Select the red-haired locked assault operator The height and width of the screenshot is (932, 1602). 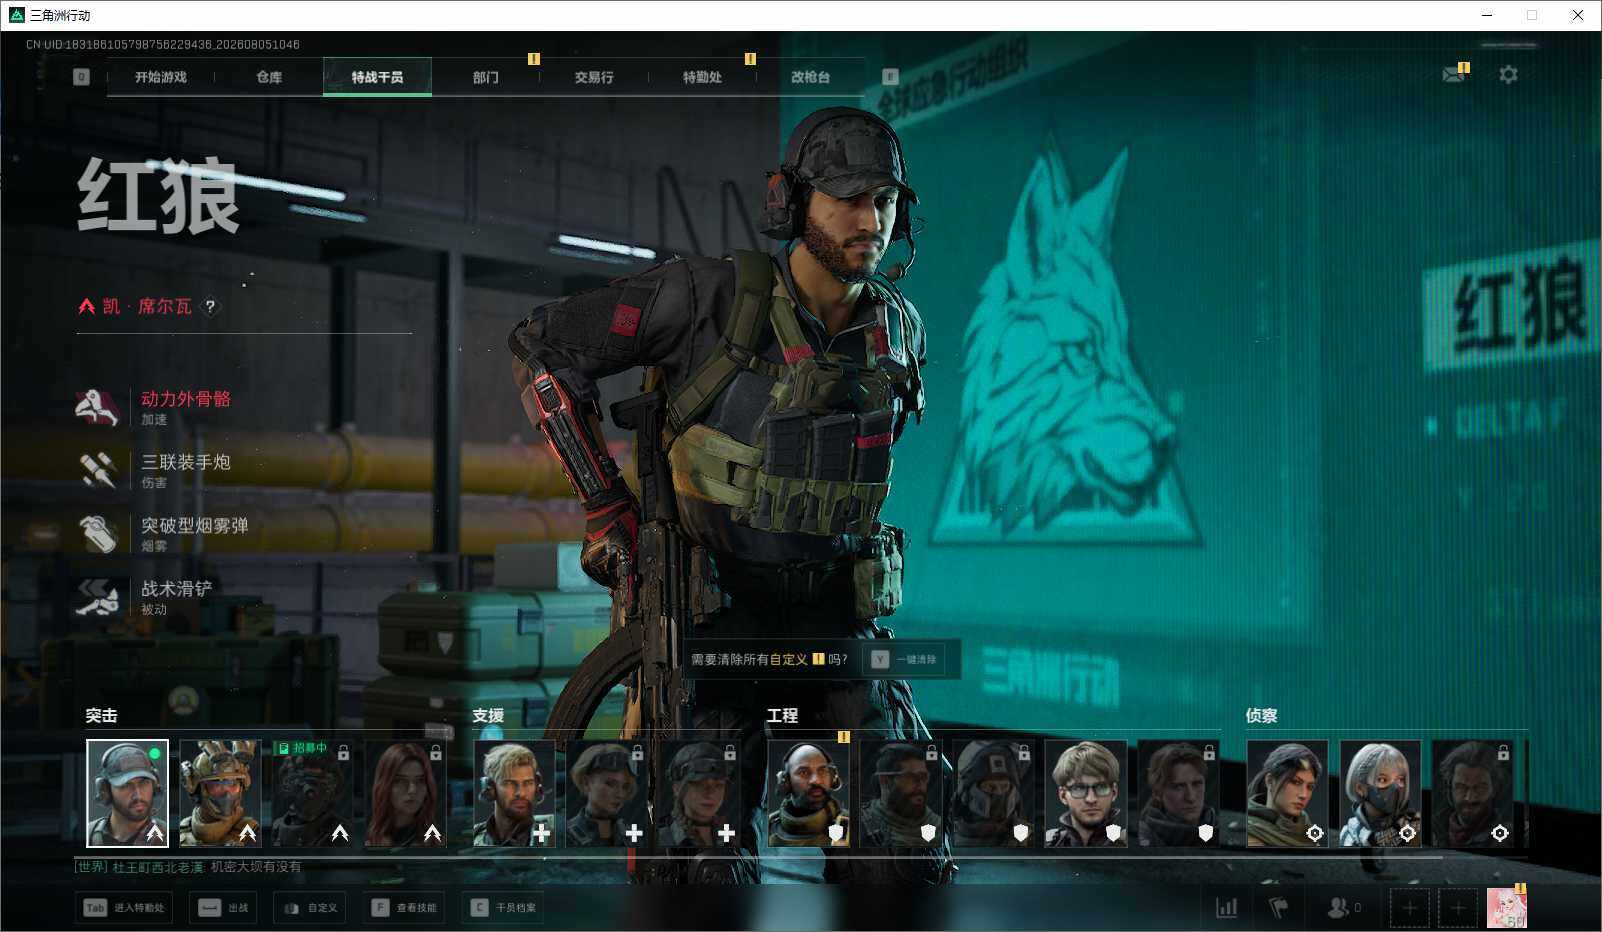click(405, 793)
